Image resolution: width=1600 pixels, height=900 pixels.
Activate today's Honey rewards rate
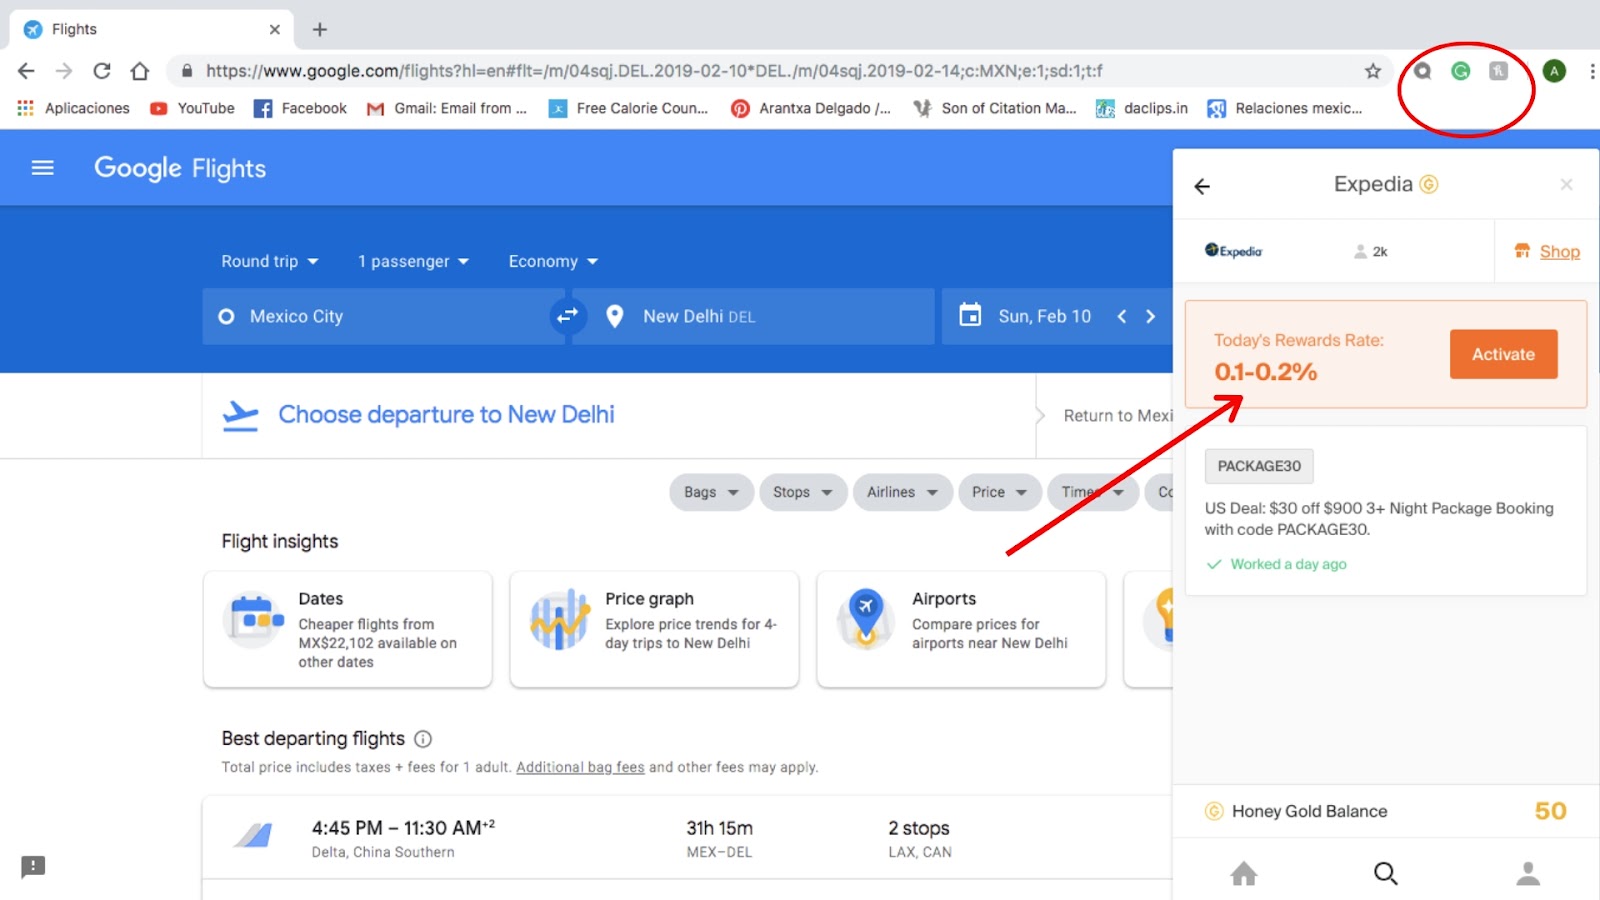[x=1503, y=354]
